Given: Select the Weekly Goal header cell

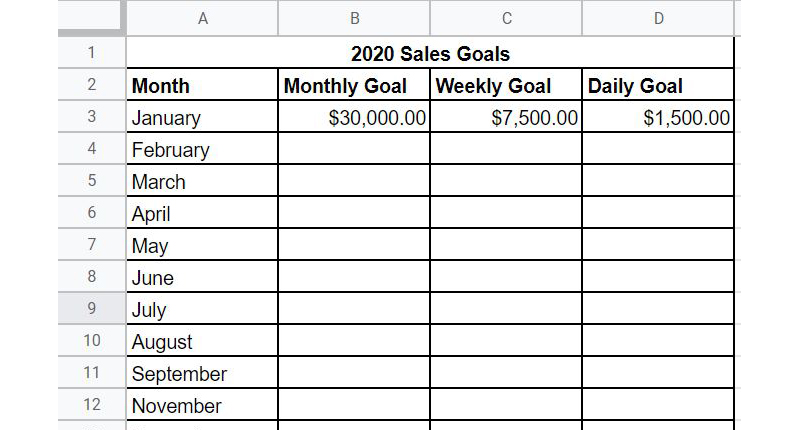Looking at the screenshot, I should coord(506,85).
